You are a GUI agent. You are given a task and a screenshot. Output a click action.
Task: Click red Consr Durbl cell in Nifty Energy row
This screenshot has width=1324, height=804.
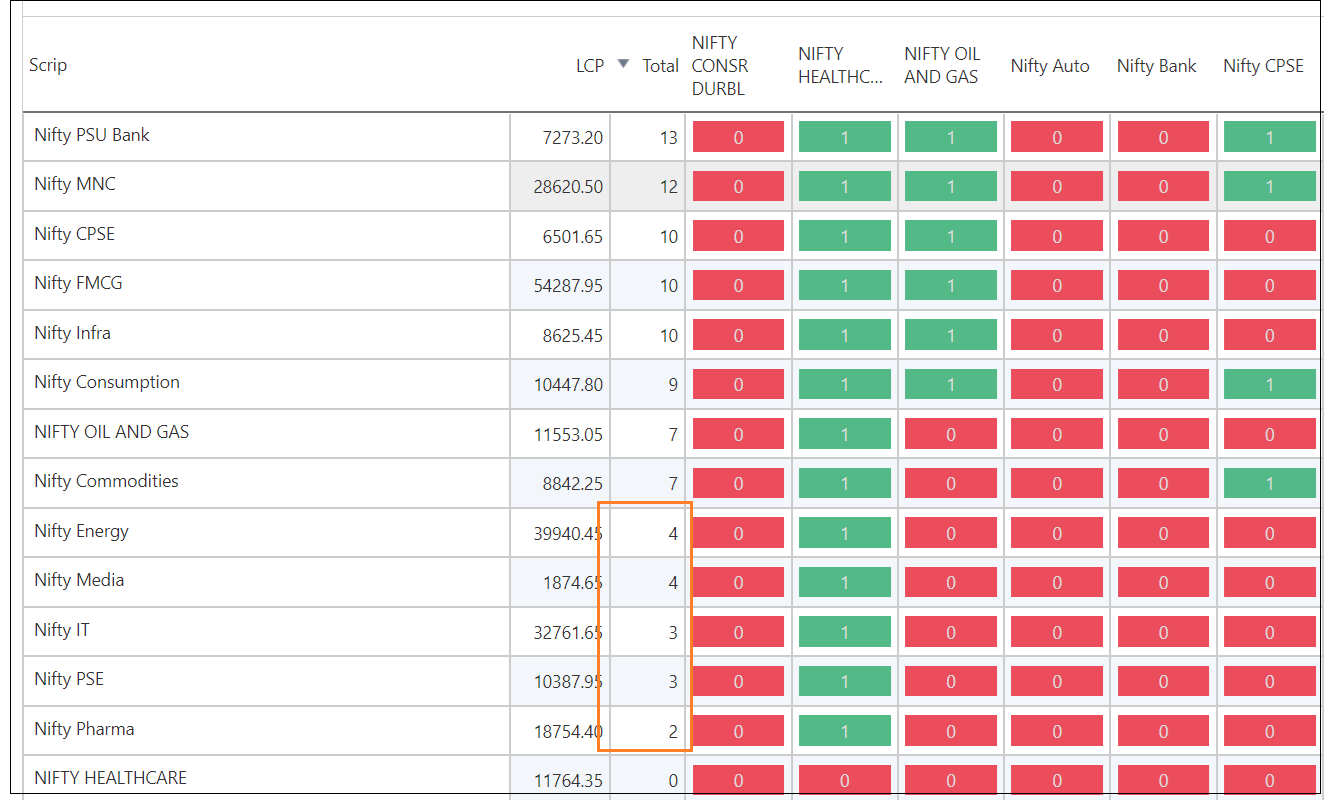tap(738, 534)
